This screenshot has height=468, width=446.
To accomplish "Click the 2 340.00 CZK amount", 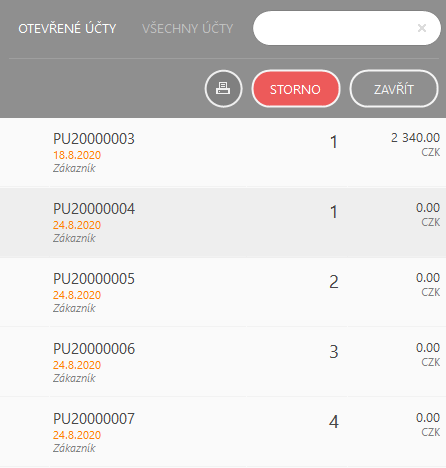I will [x=415, y=144].
